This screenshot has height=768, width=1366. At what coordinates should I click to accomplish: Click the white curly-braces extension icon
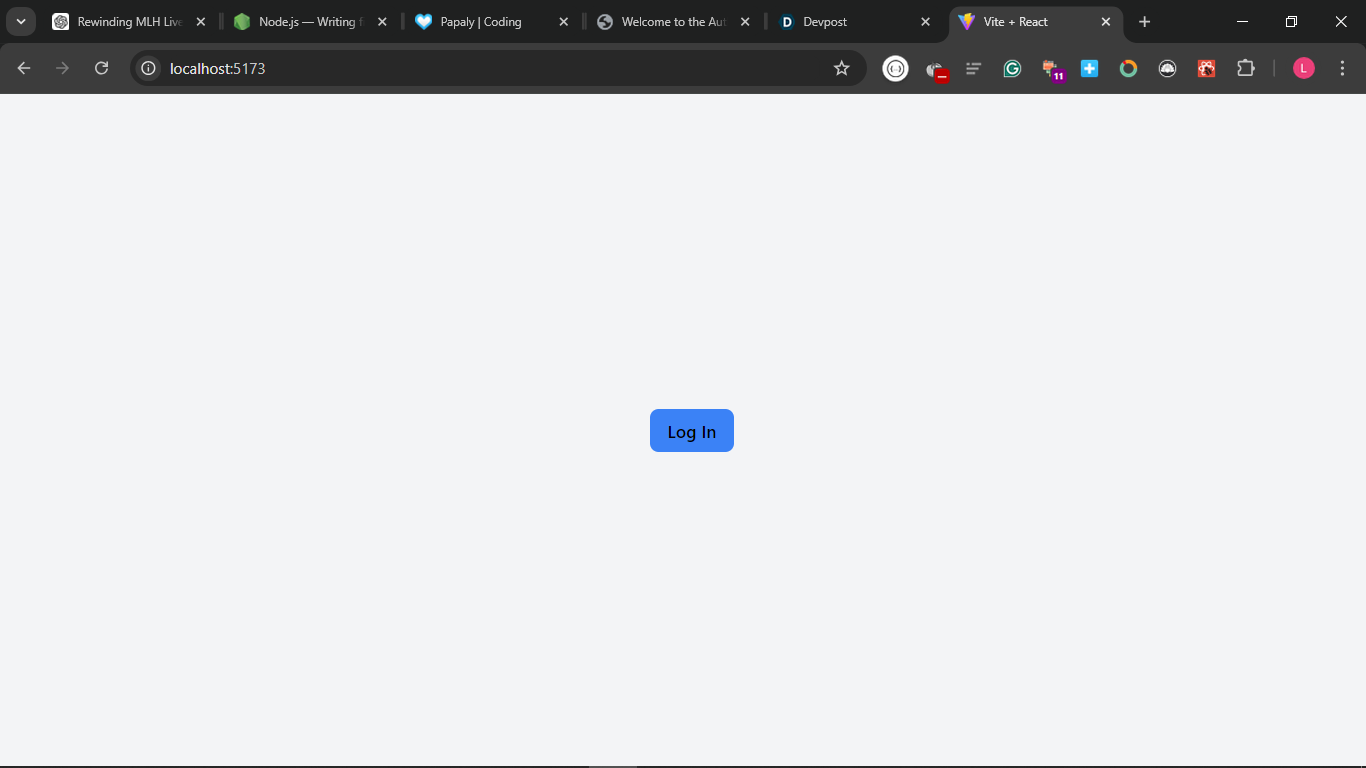coord(895,68)
